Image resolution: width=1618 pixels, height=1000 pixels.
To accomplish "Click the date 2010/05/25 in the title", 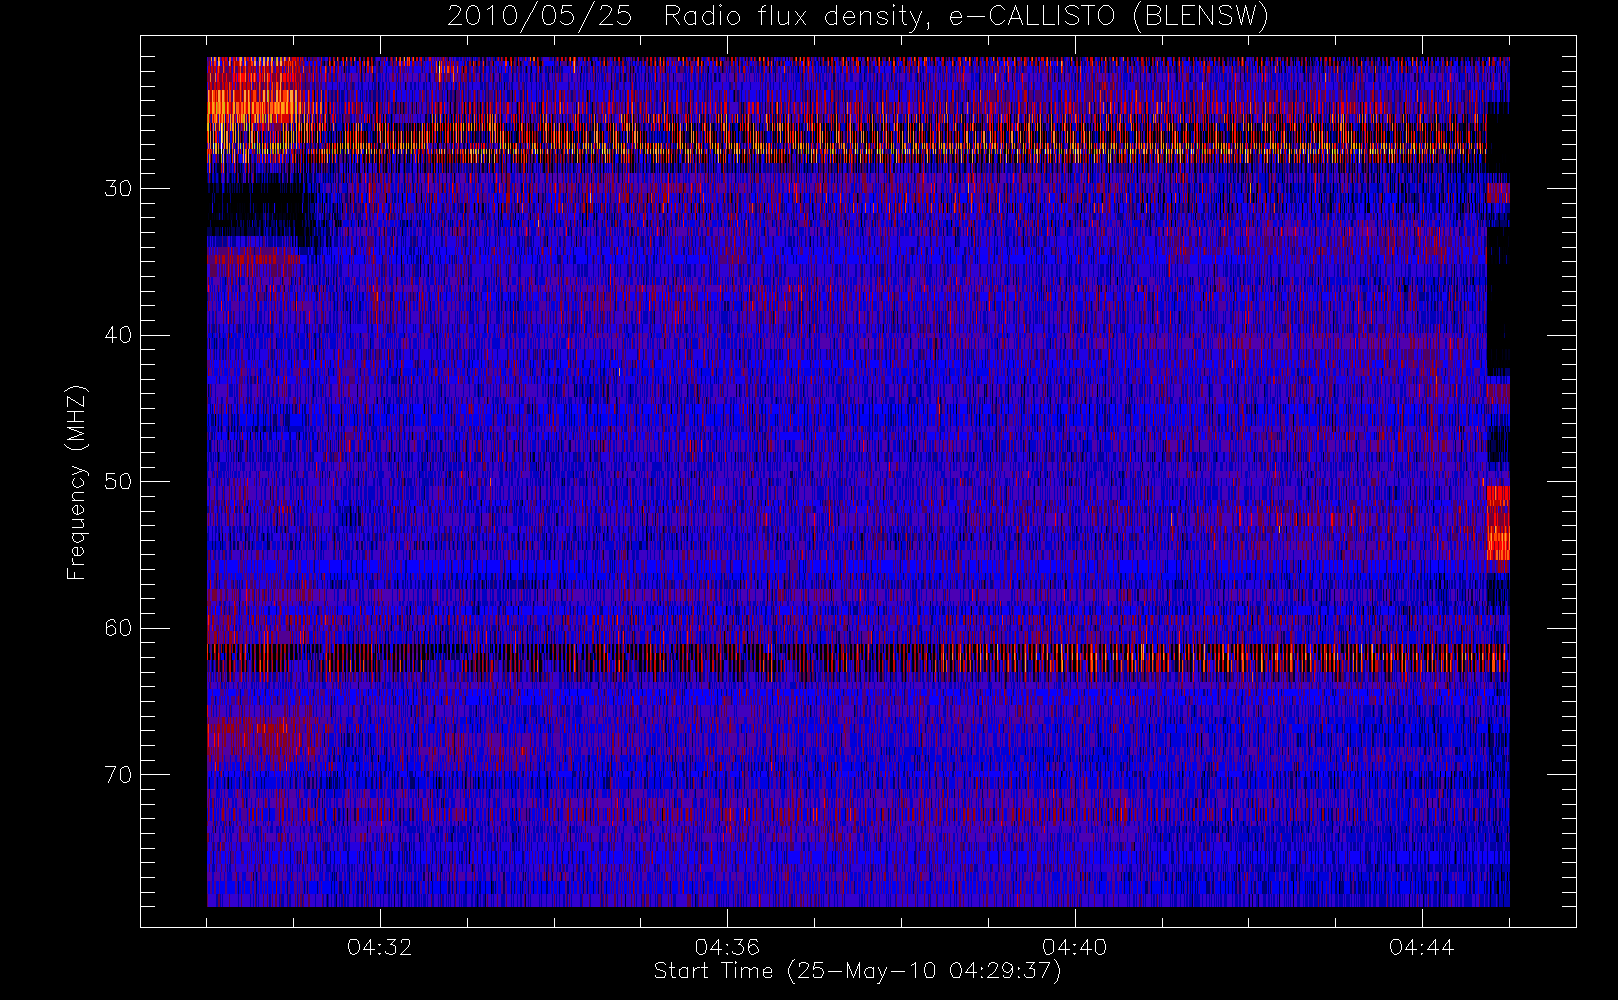I will (539, 17).
